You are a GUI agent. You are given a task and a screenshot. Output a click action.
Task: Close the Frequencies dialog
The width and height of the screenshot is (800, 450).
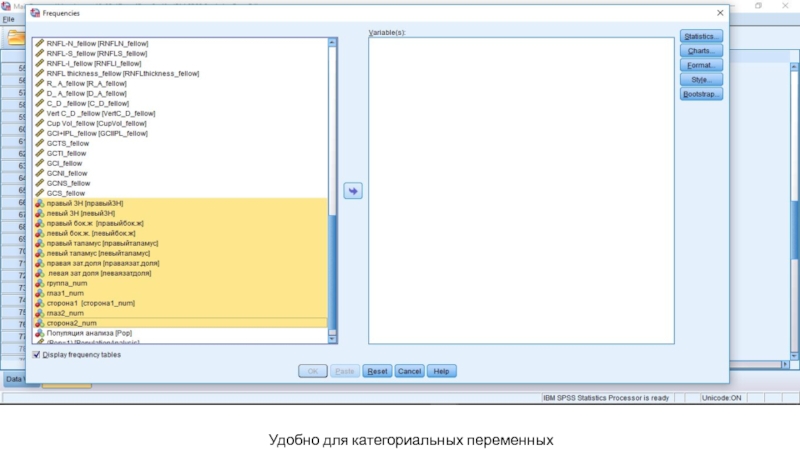click(720, 13)
